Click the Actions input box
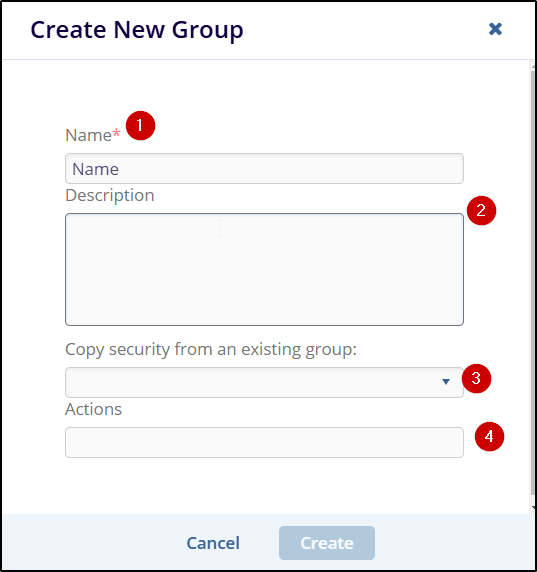The image size is (537, 572). coord(264,442)
